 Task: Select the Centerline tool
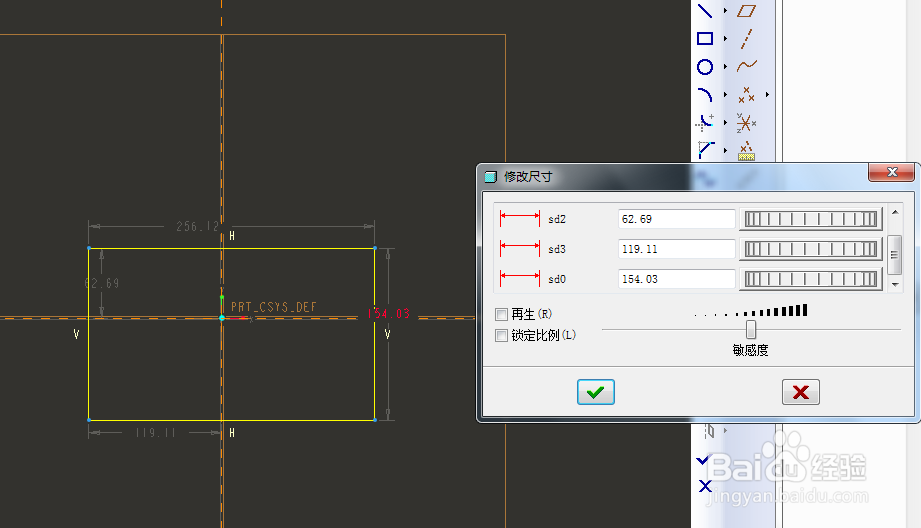pos(747,39)
